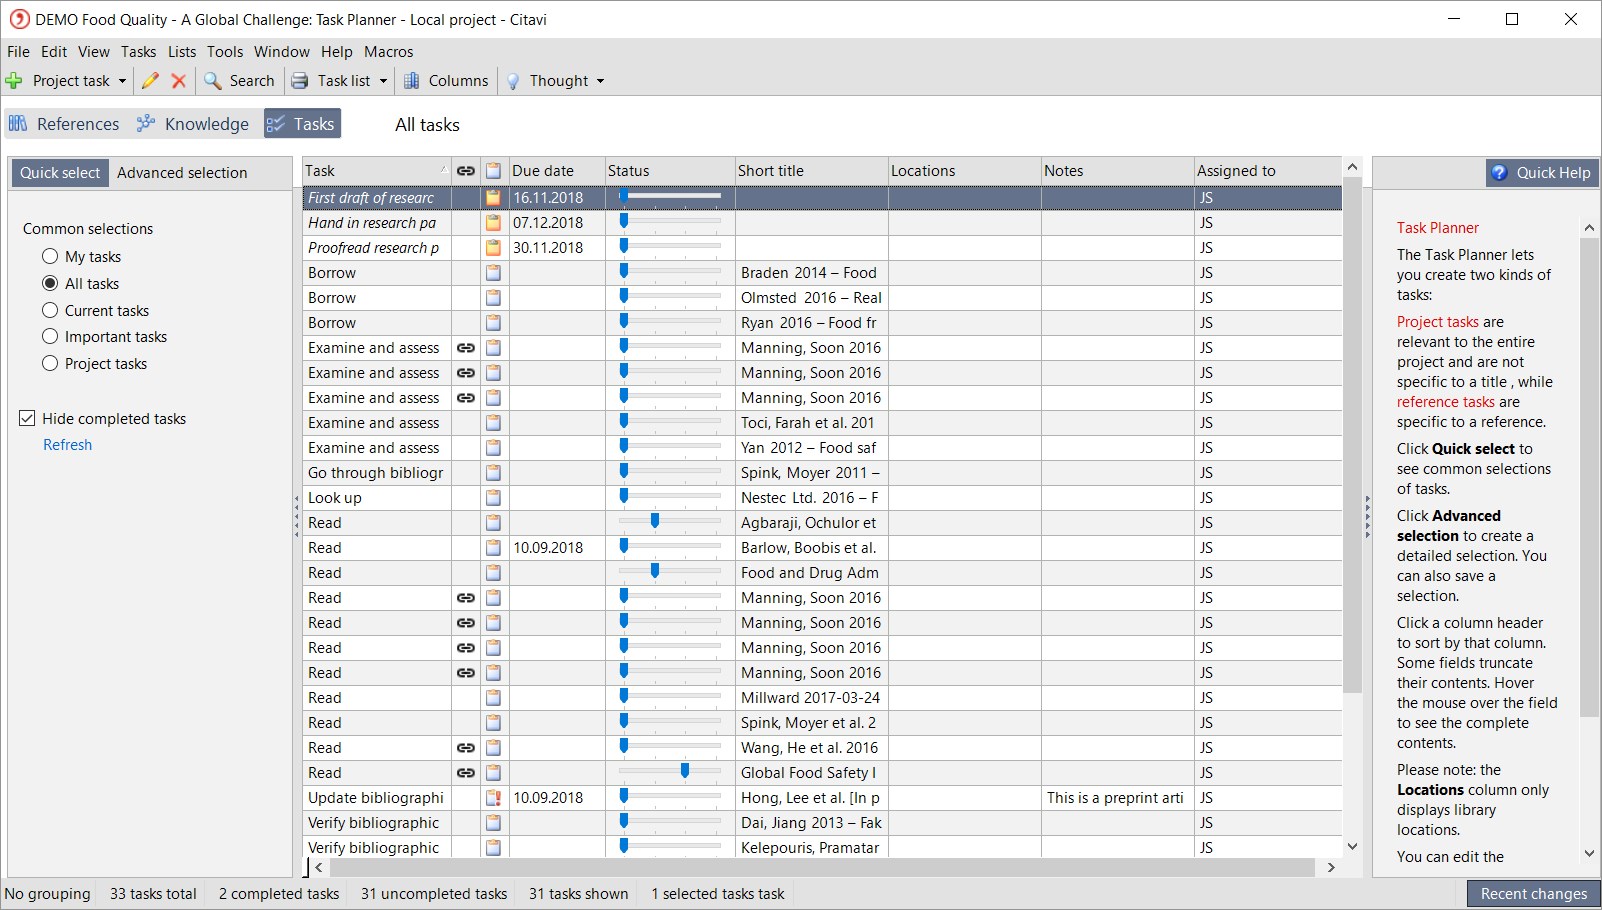
Task: Switch to the References tab
Action: click(64, 124)
